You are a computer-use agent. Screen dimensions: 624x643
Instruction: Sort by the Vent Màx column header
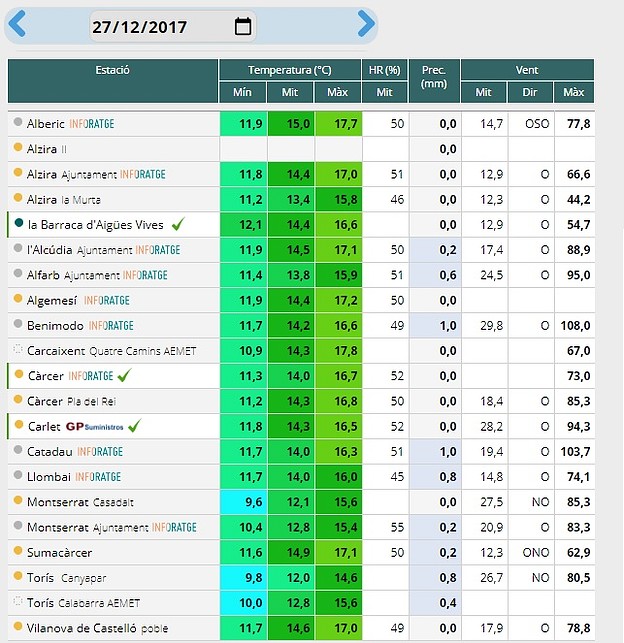(574, 92)
